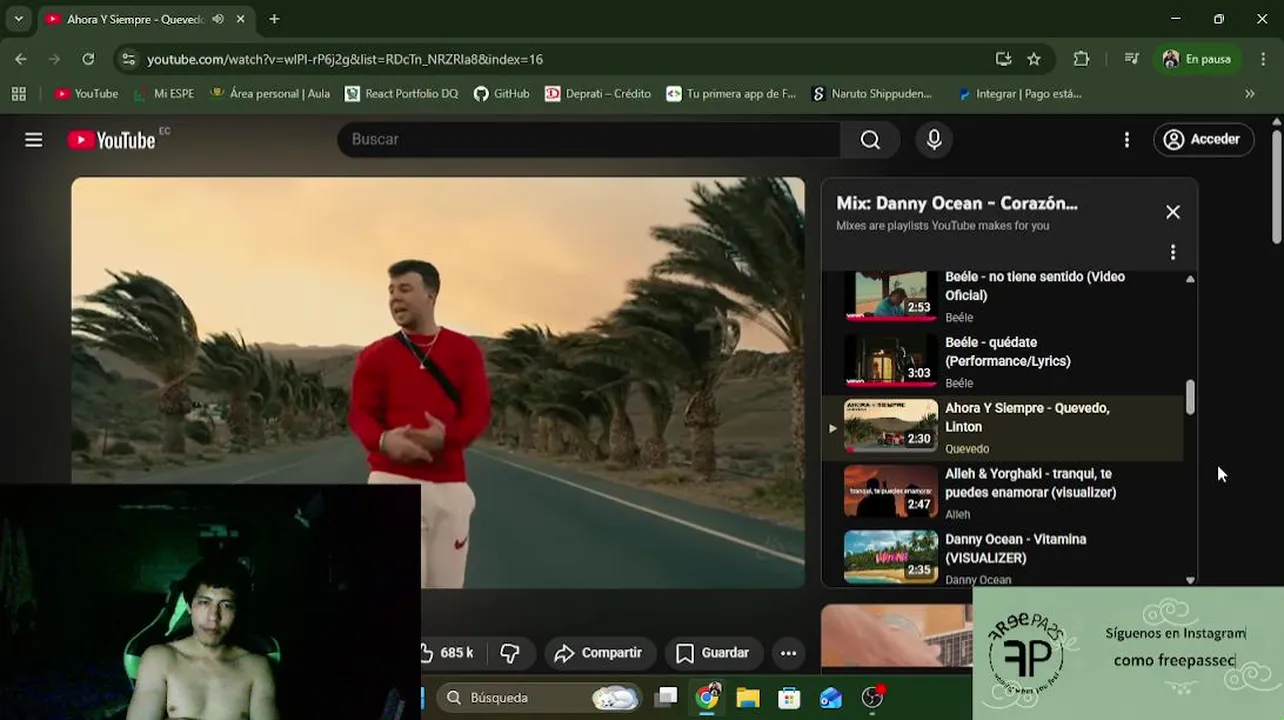Open the Chrome extensions puzzle icon
The height and width of the screenshot is (720, 1284).
tap(1081, 59)
